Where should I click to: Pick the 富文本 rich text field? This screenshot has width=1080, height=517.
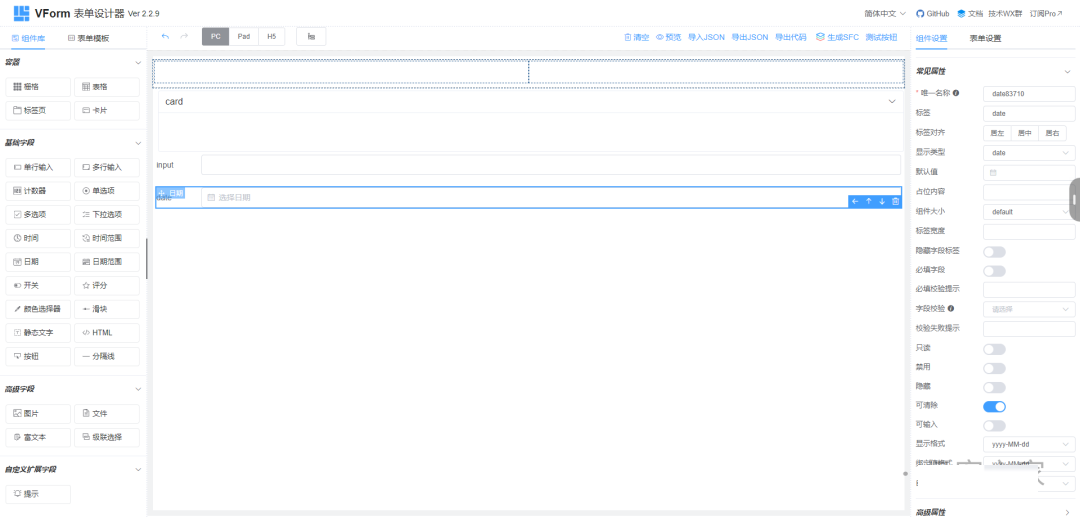point(38,437)
